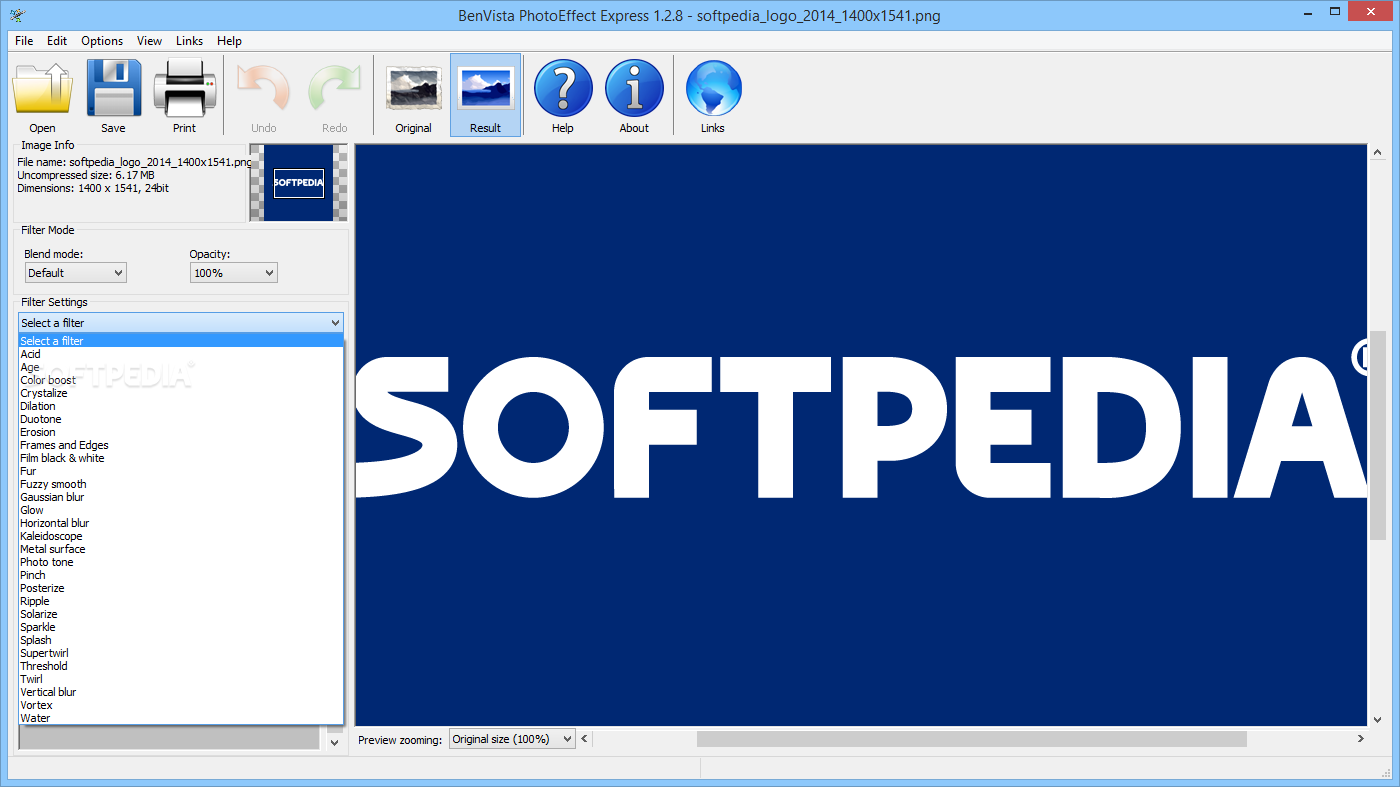Open the View menu
This screenshot has width=1400, height=787.
[x=150, y=41]
